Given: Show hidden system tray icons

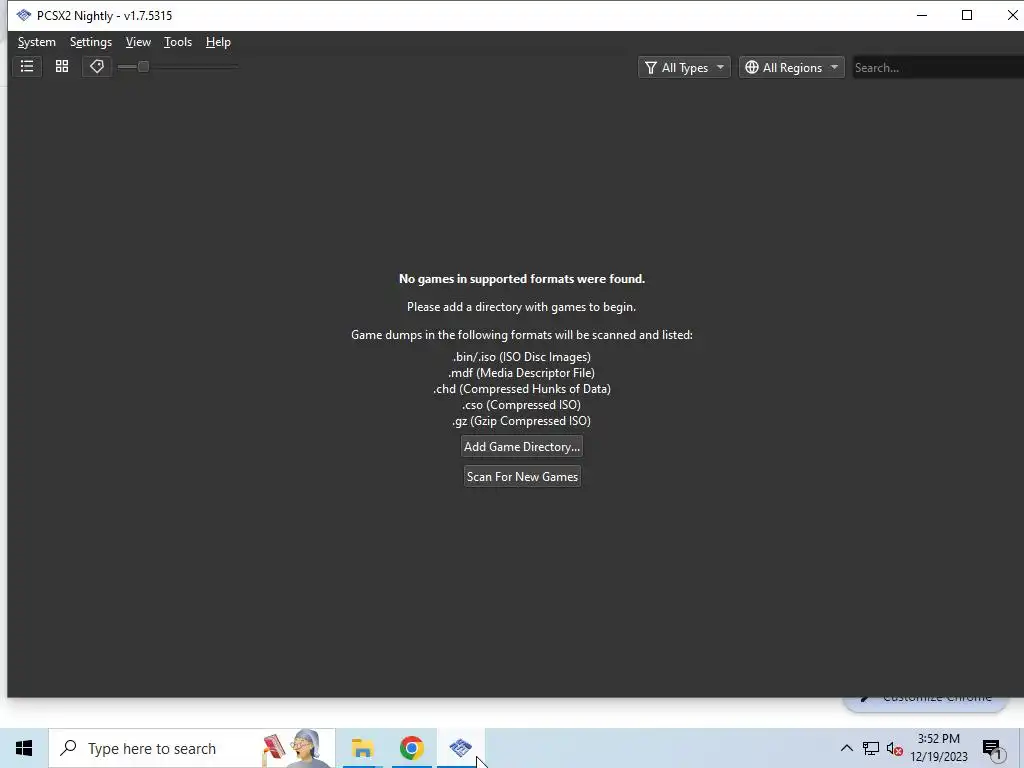Looking at the screenshot, I should pyautogui.click(x=846, y=748).
